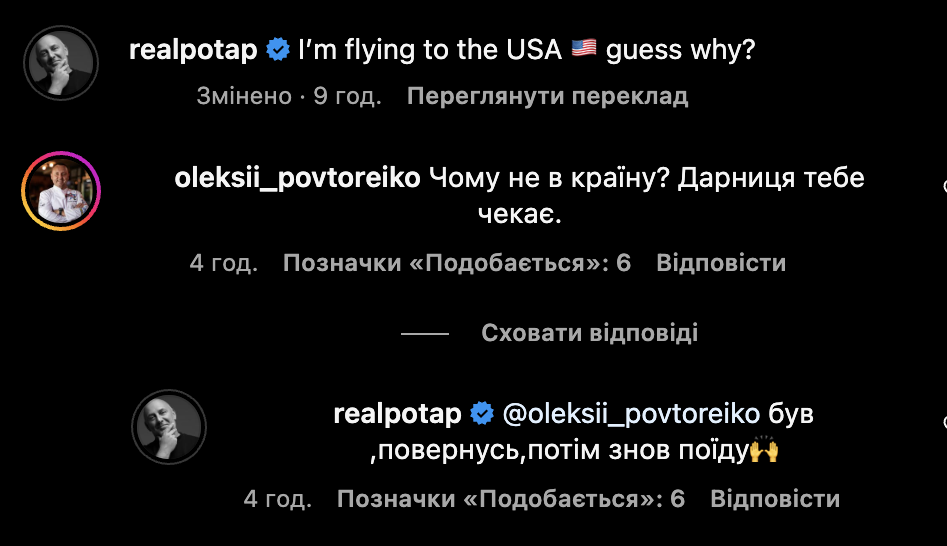Click the @oleksii_povtoreiko mention in the reply
Viewport: 947px width, 546px height.
[x=629, y=414]
